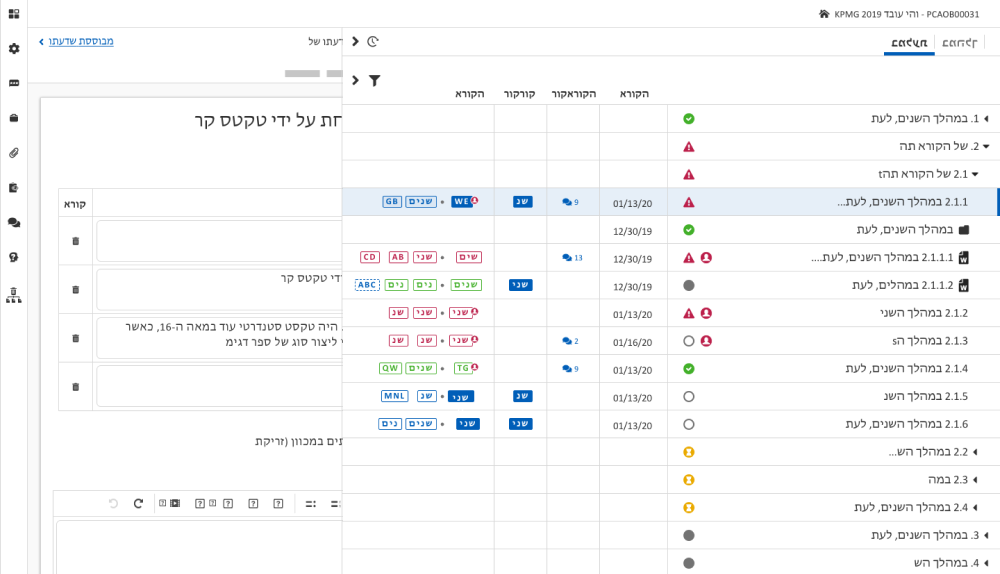Switch to the inactive tab at top right
1000x574 pixels.
960,43
